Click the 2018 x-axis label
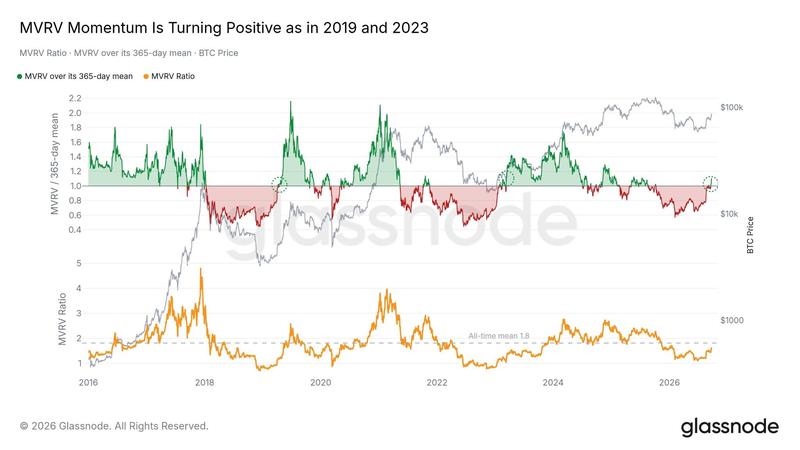 [x=205, y=382]
